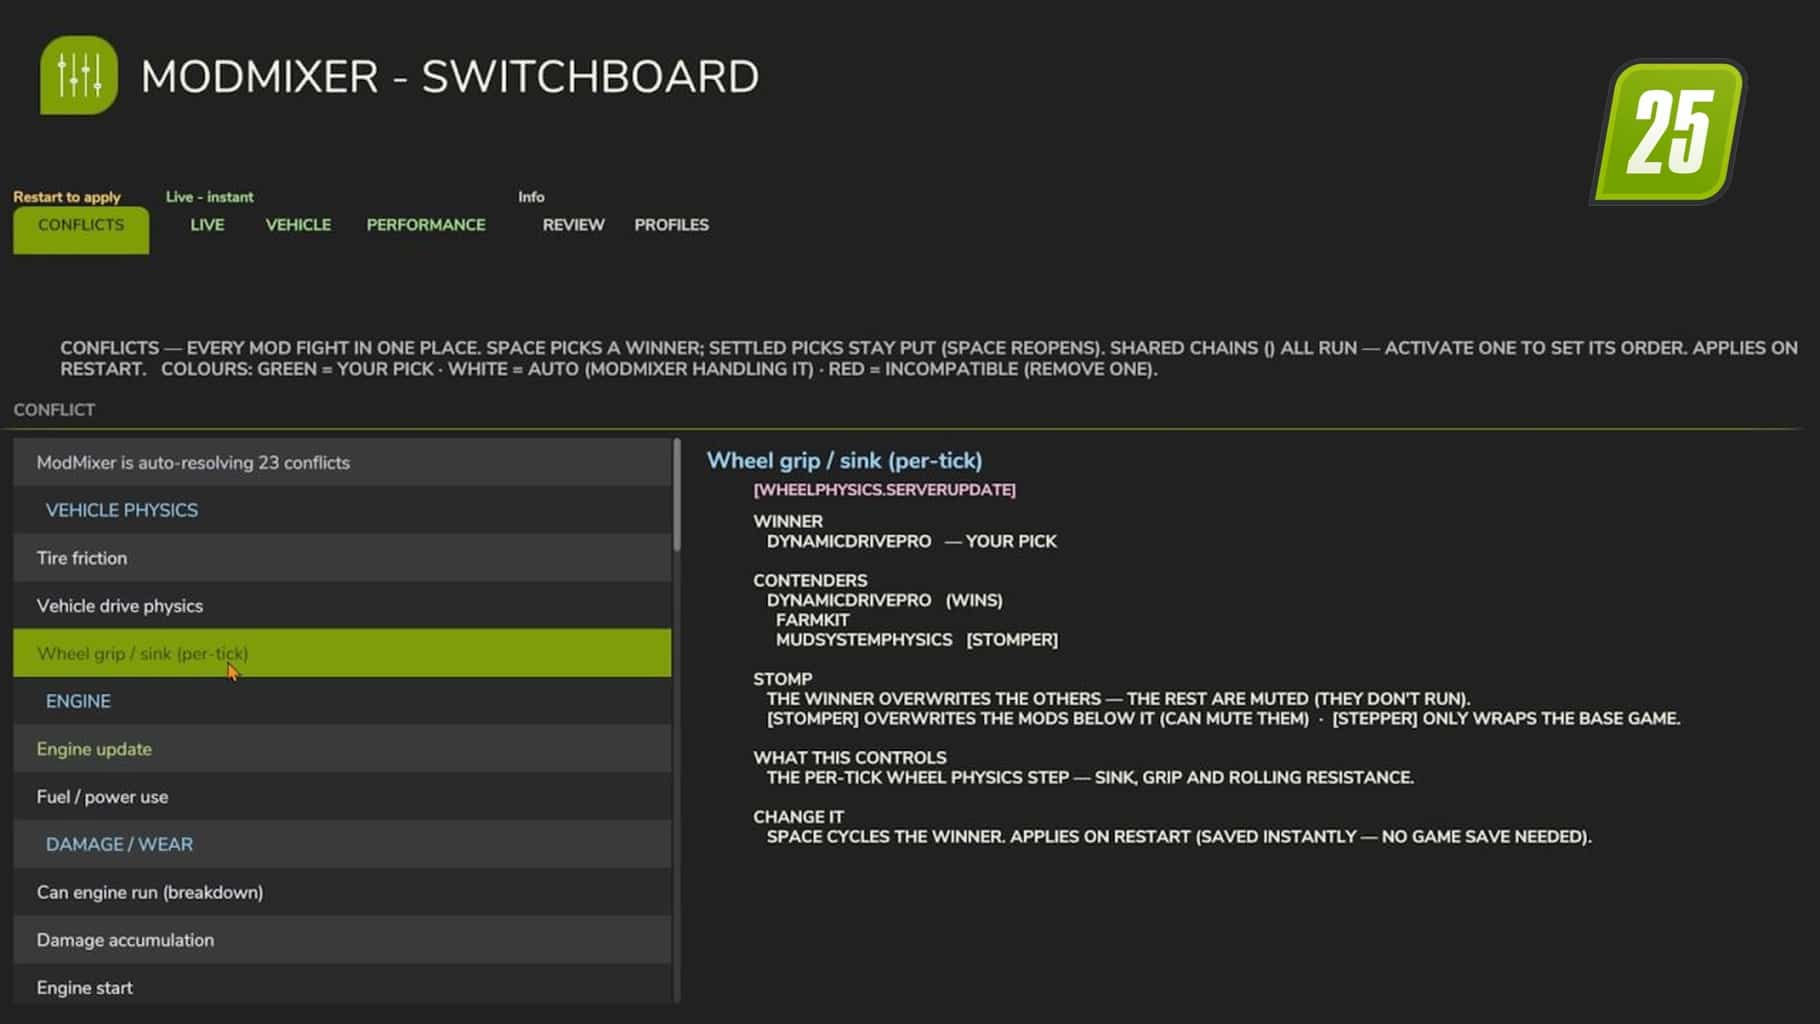
Task: Select the Can engine run (breakdown) conflict
Action: click(342, 892)
